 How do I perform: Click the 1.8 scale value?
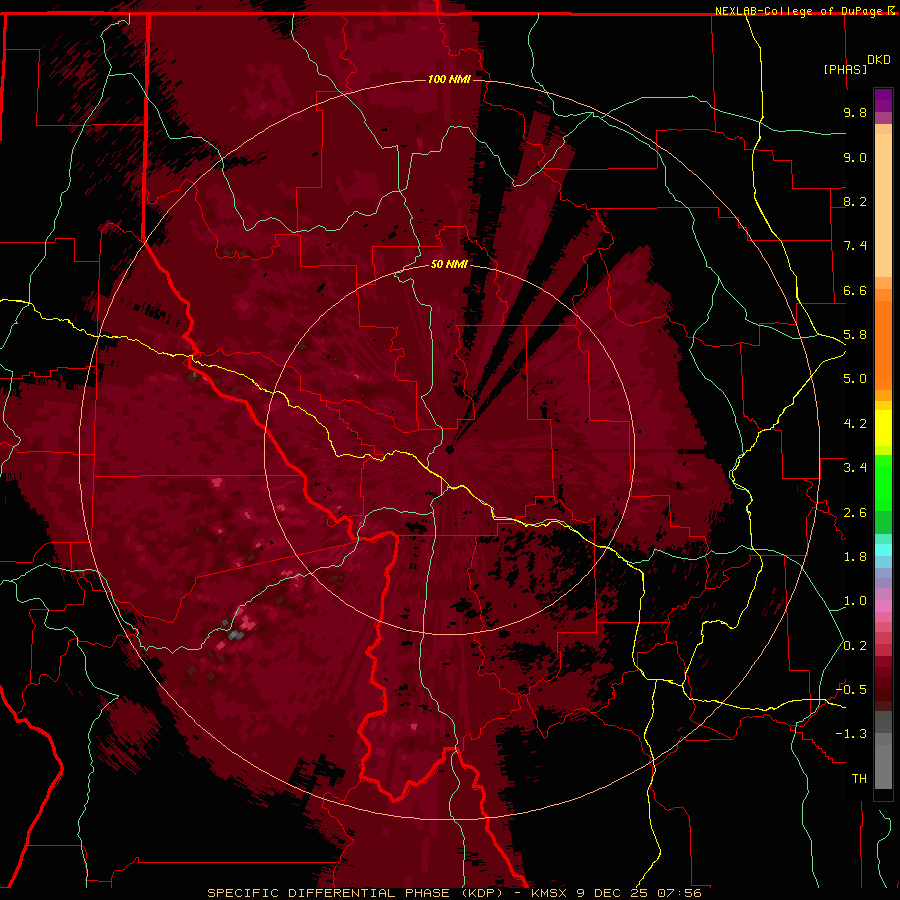click(855, 557)
